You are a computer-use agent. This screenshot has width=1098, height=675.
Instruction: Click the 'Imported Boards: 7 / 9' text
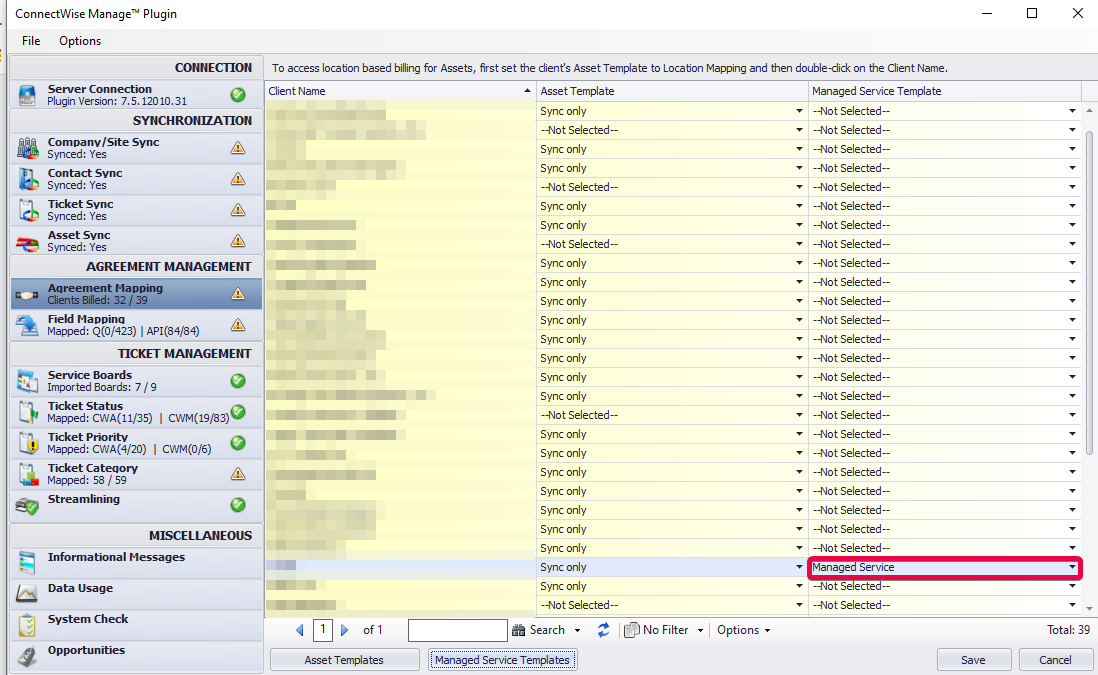coord(102,387)
